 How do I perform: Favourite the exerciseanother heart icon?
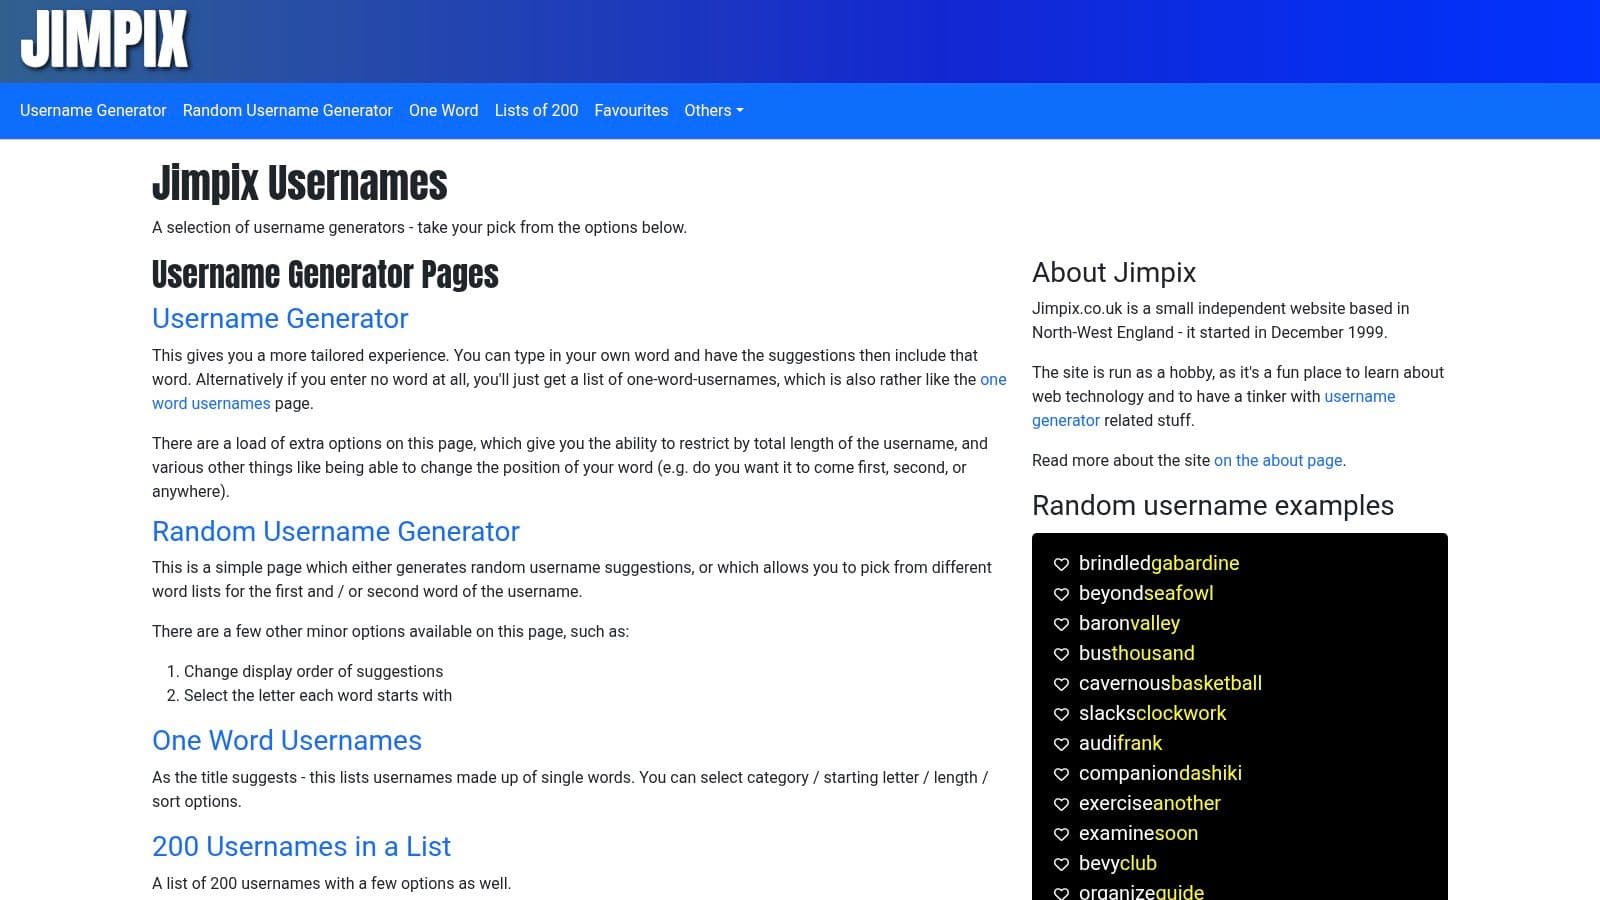1061,804
